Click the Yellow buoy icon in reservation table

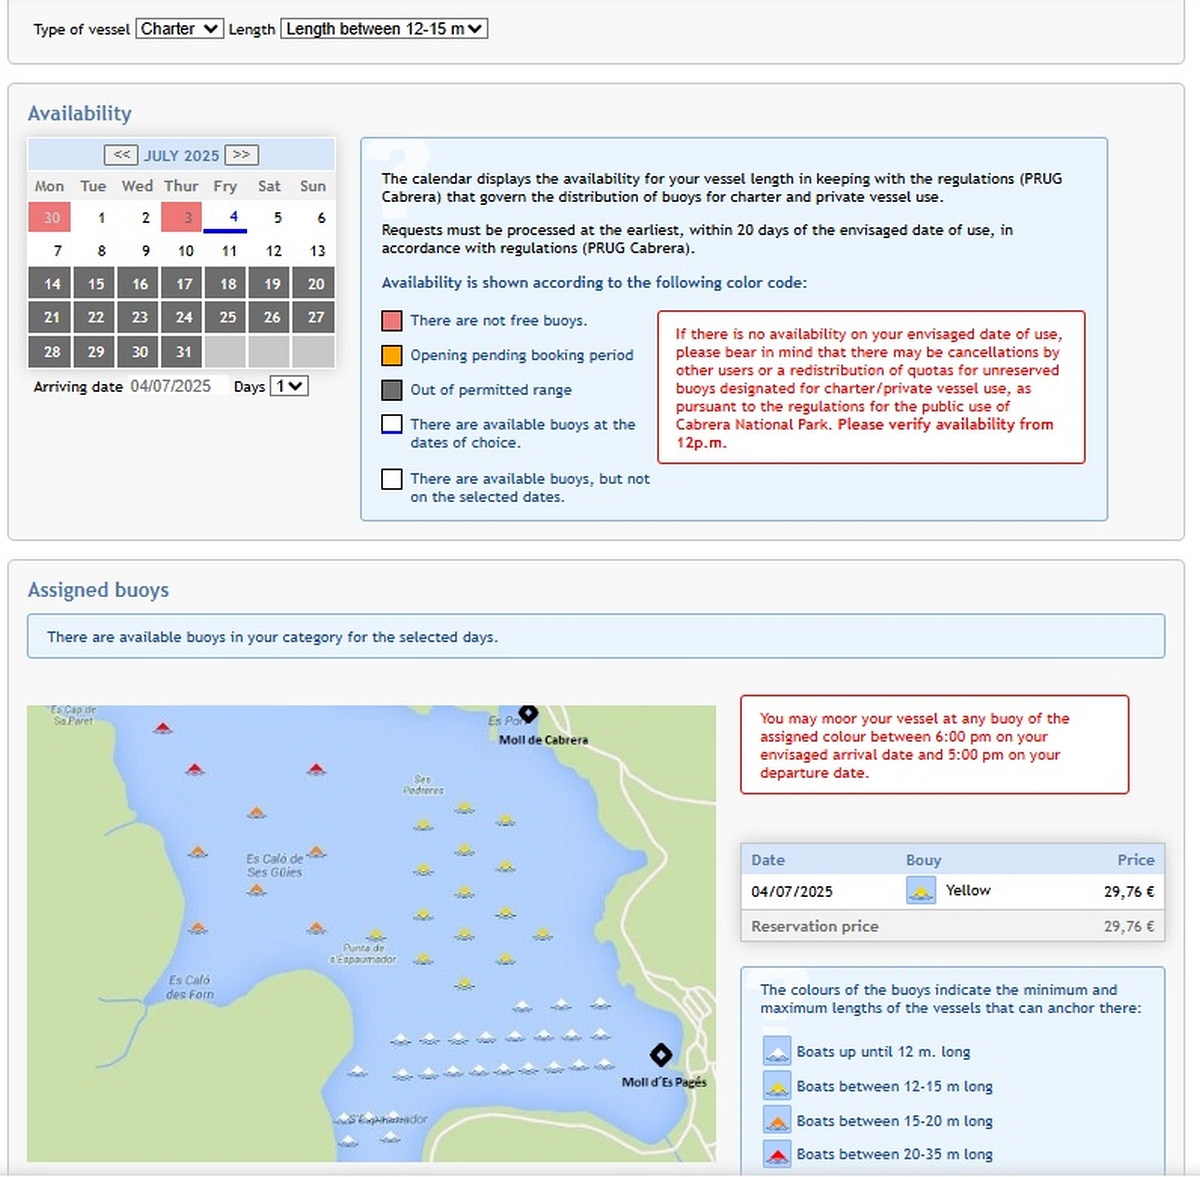[x=920, y=891]
